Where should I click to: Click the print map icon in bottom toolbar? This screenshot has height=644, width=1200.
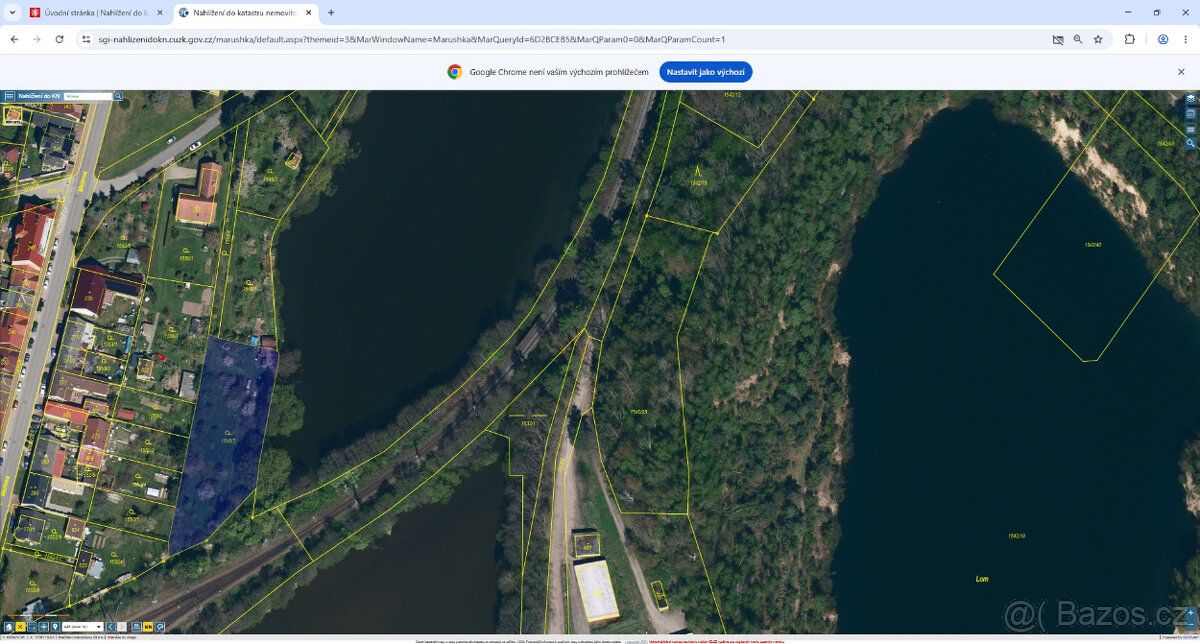click(136, 627)
